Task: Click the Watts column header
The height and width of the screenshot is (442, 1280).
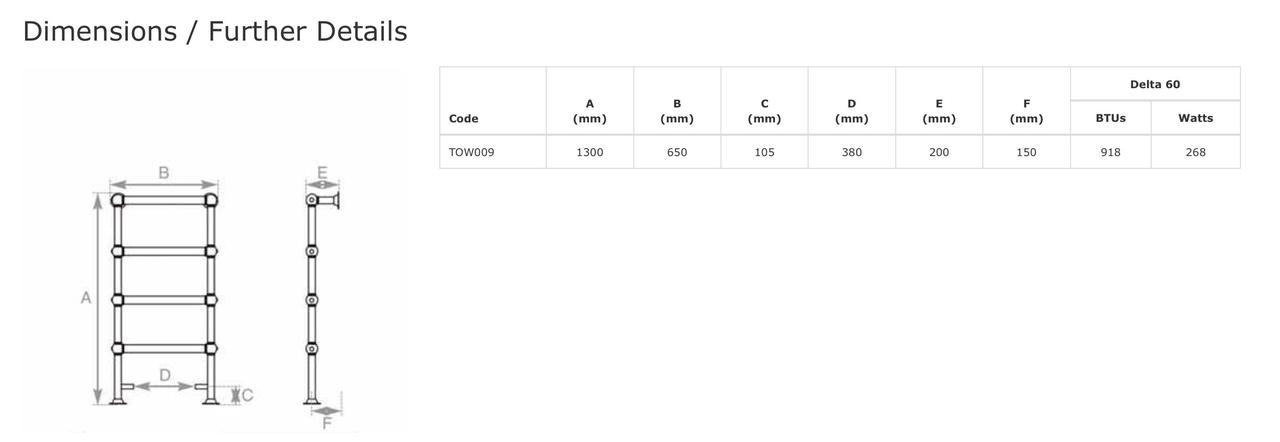Action: 1195,118
